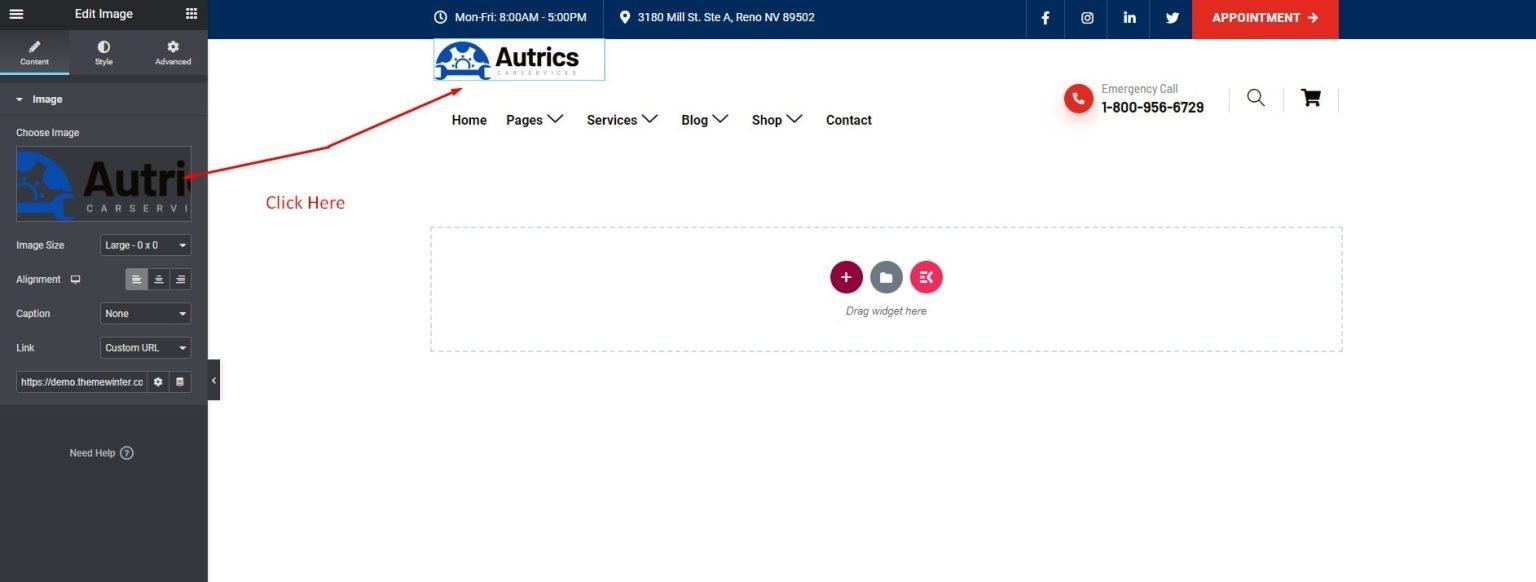Open the Link type dropdown
Image resolution: width=1536 pixels, height=582 pixels.
pos(145,348)
